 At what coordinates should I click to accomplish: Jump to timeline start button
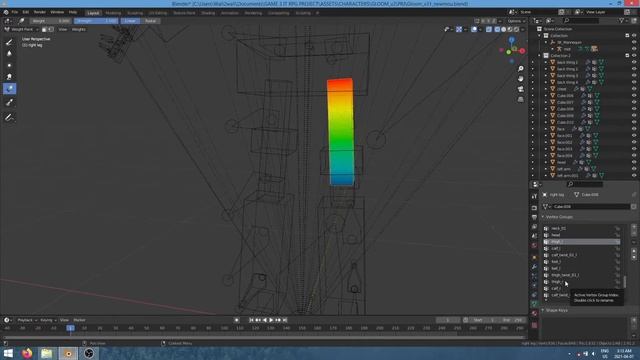[x=251, y=320]
